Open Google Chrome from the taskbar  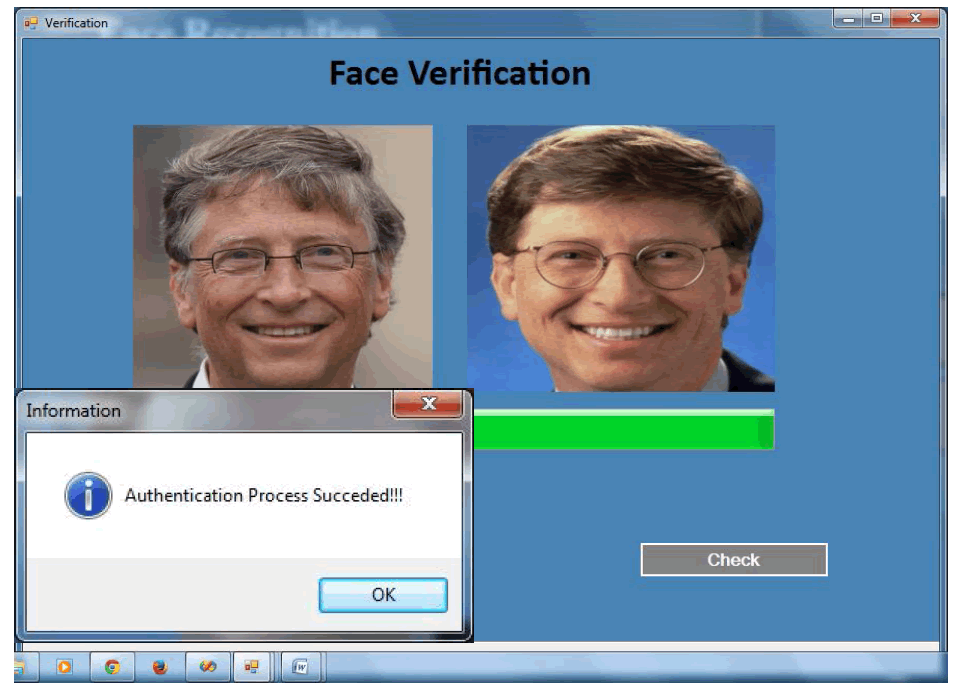112,667
